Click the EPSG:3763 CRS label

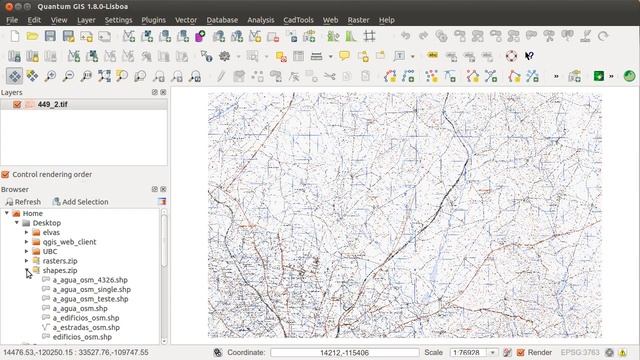tap(580, 353)
